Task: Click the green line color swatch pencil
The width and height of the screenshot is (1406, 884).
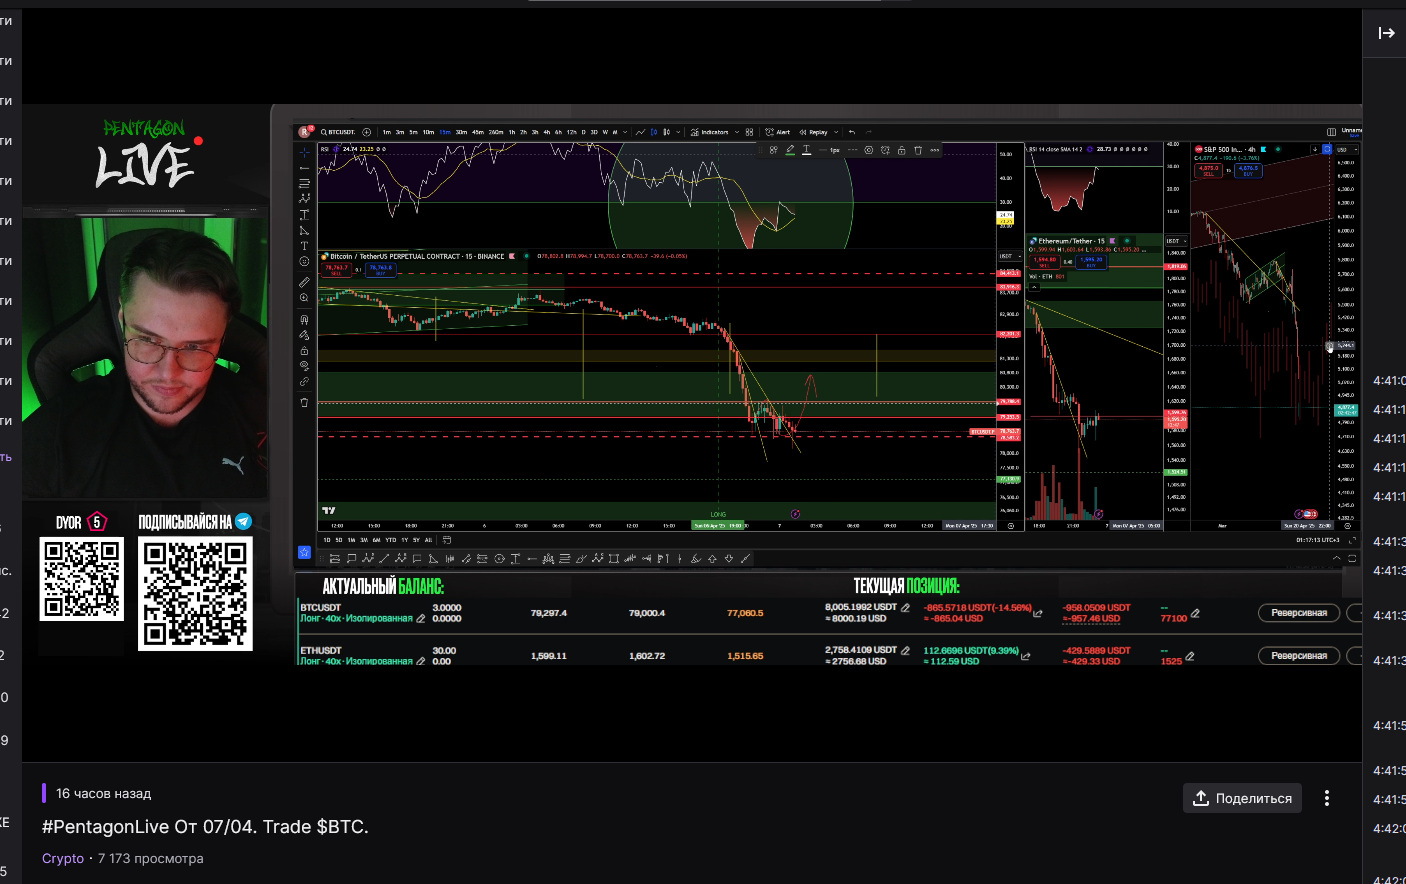Action: point(789,150)
